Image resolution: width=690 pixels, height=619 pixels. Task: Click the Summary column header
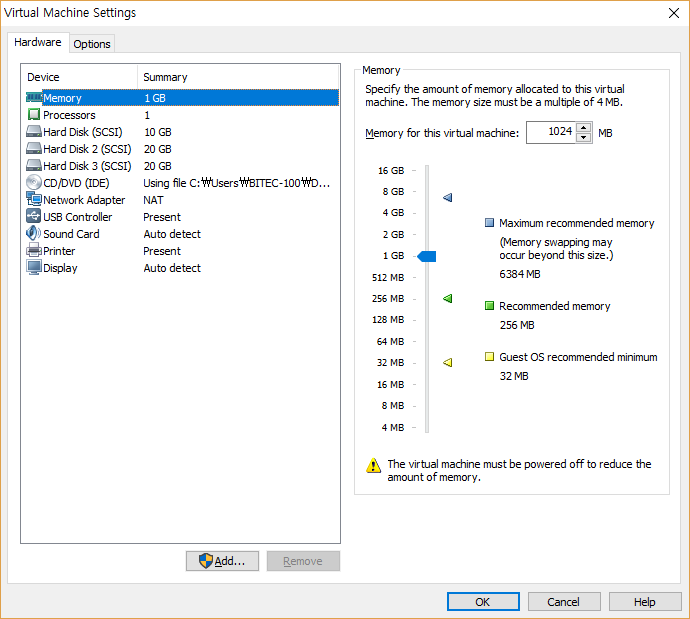pyautogui.click(x=238, y=77)
